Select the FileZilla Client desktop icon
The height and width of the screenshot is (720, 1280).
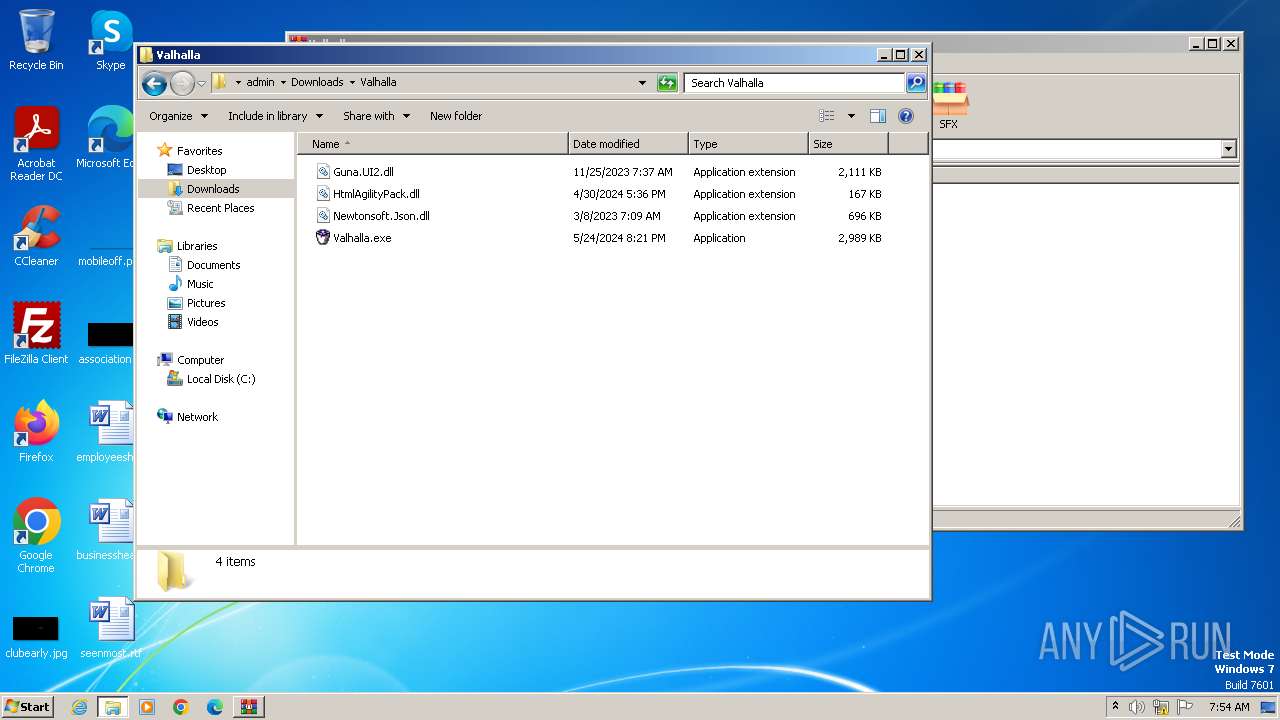click(36, 333)
